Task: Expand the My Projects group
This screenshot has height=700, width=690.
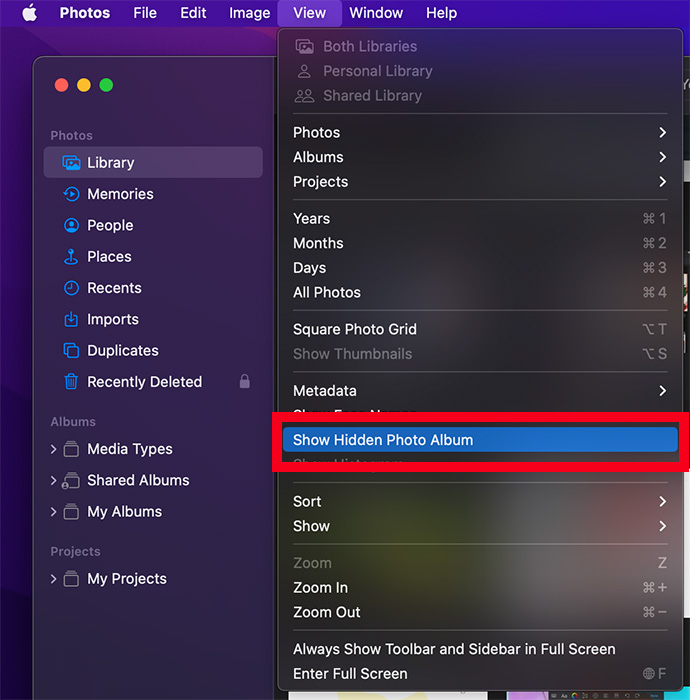Action: (54, 579)
